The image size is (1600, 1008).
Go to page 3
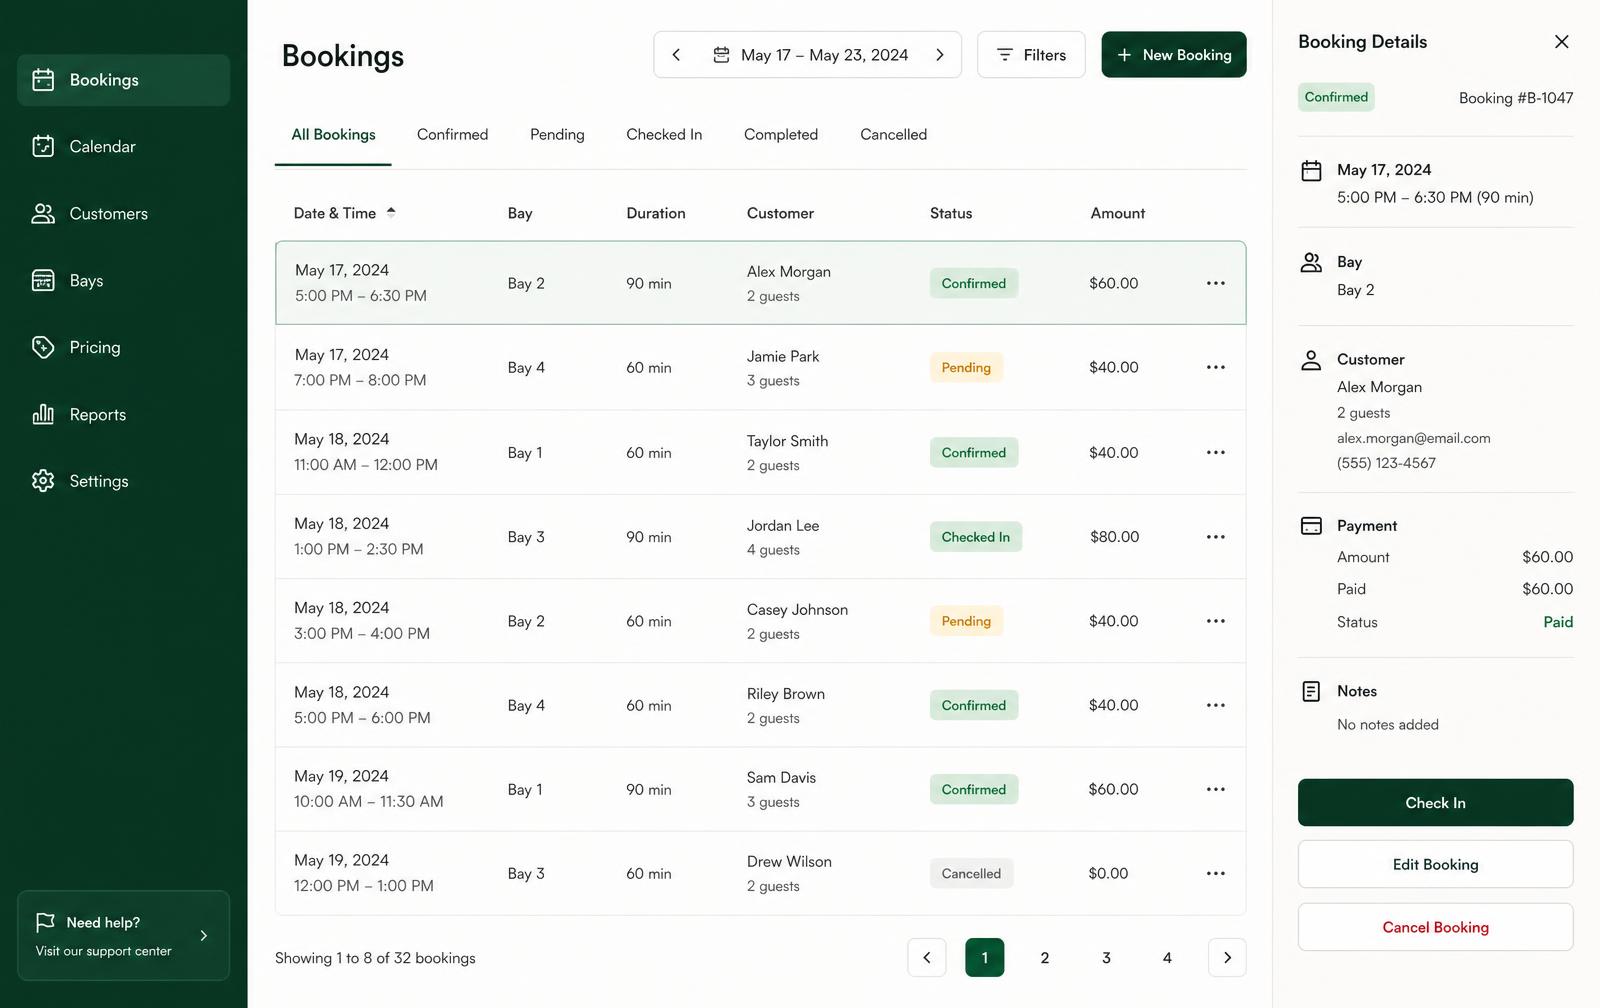pos(1106,958)
